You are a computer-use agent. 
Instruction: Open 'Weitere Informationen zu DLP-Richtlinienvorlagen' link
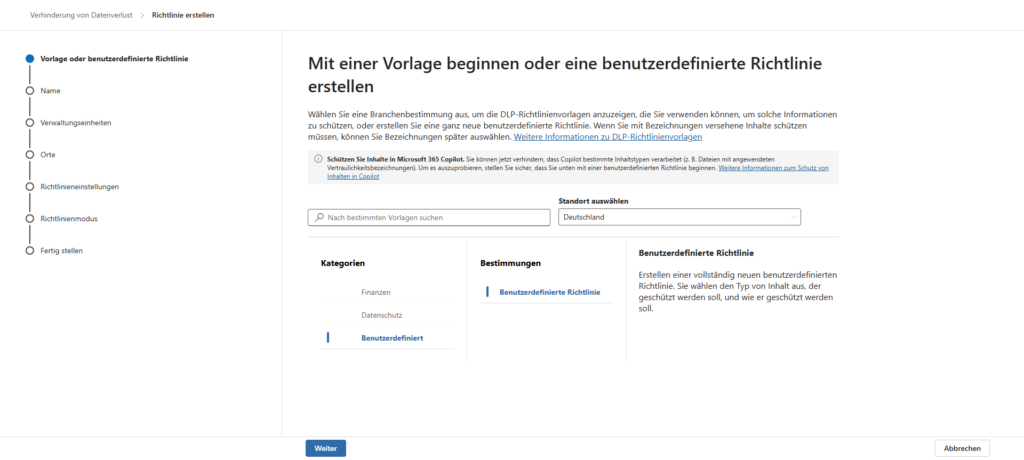(608, 137)
